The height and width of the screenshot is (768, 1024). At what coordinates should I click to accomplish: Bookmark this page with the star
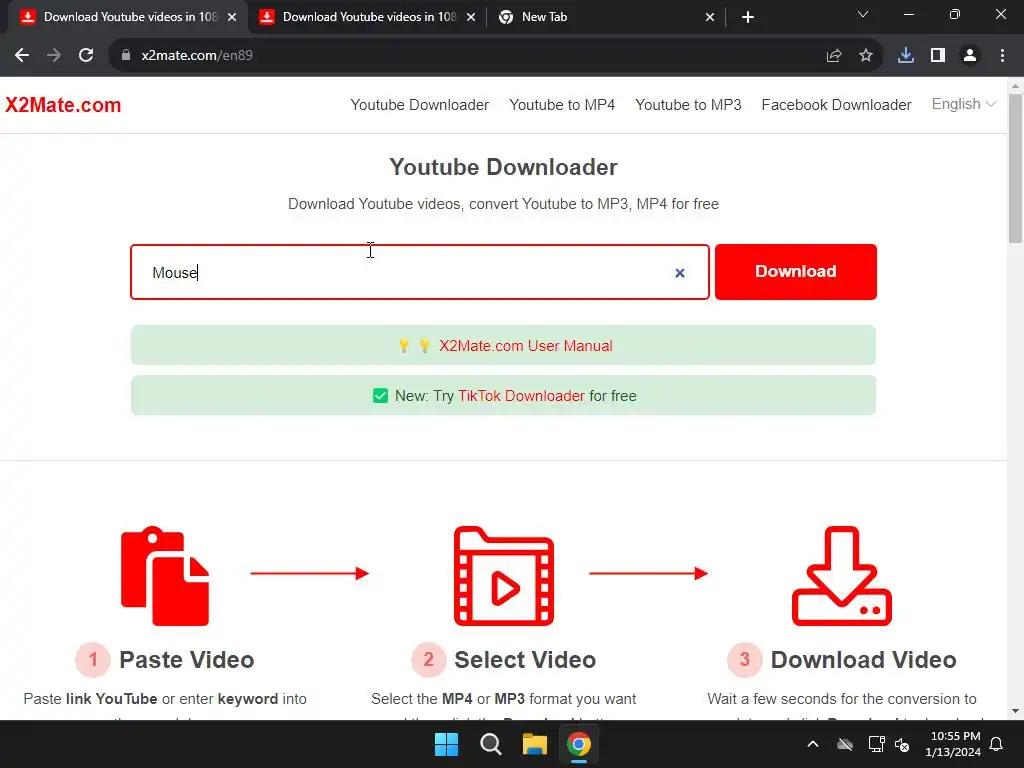866,56
